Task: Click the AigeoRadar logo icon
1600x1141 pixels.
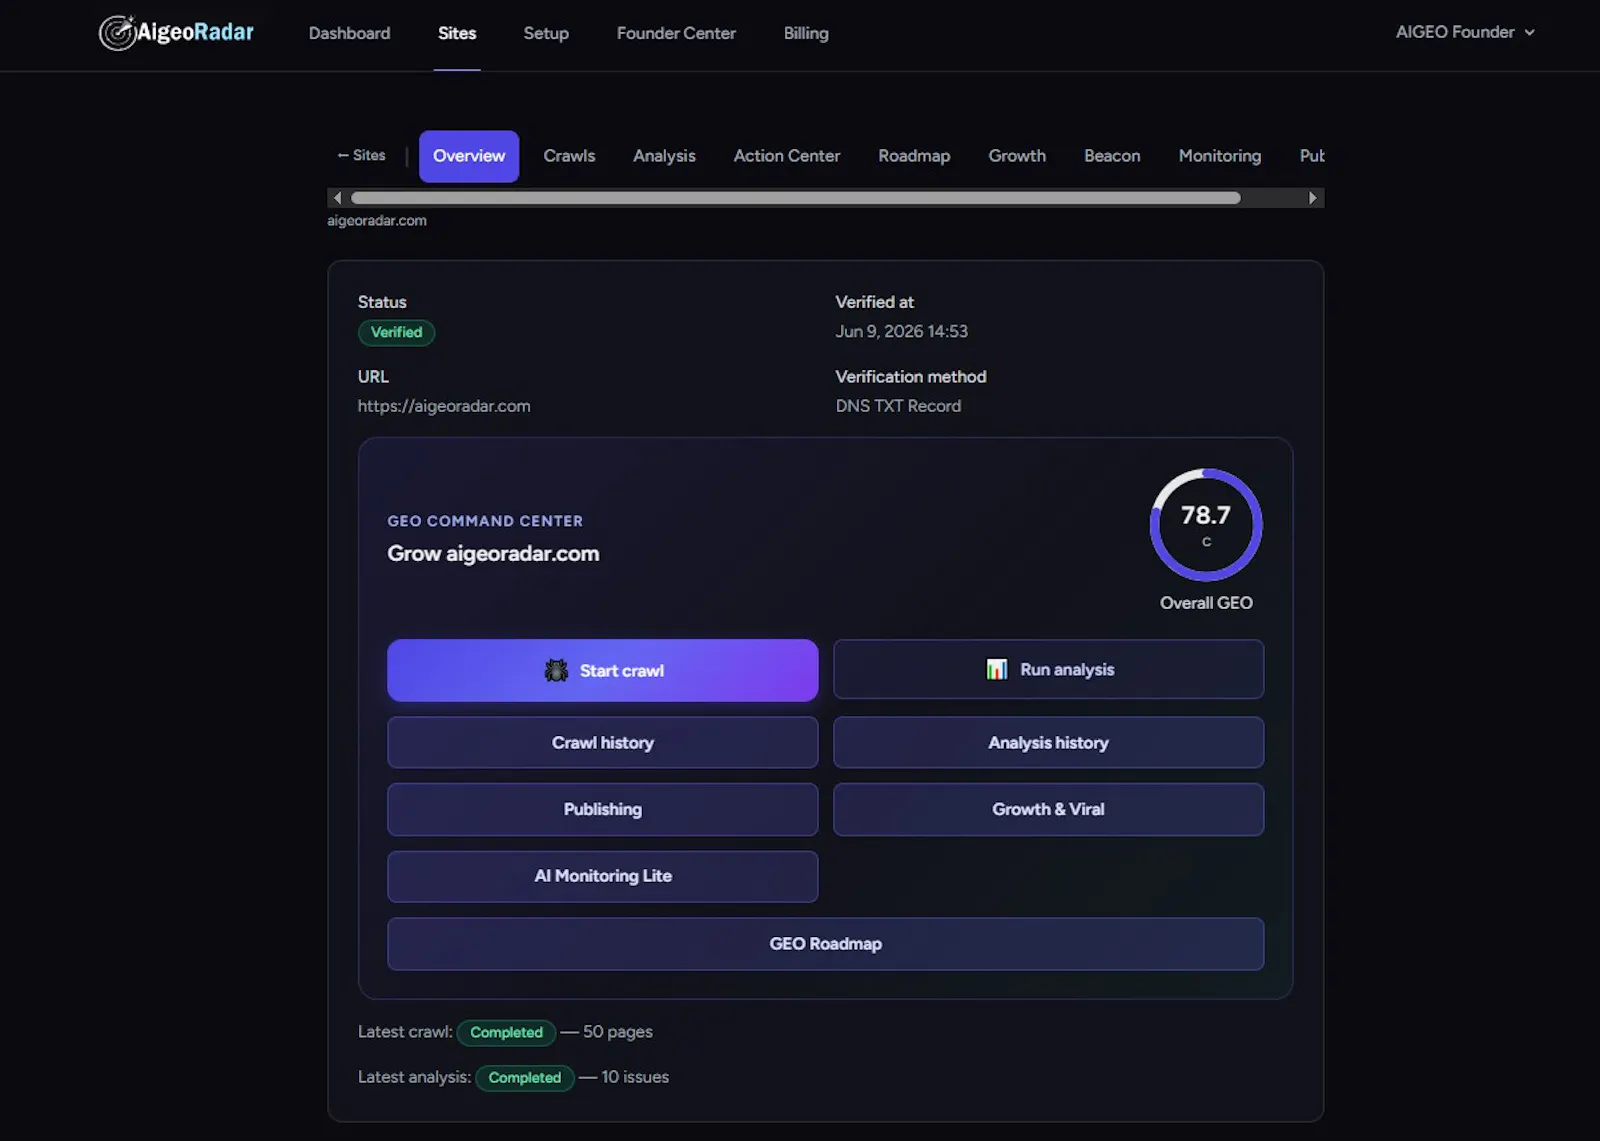Action: click(x=117, y=33)
